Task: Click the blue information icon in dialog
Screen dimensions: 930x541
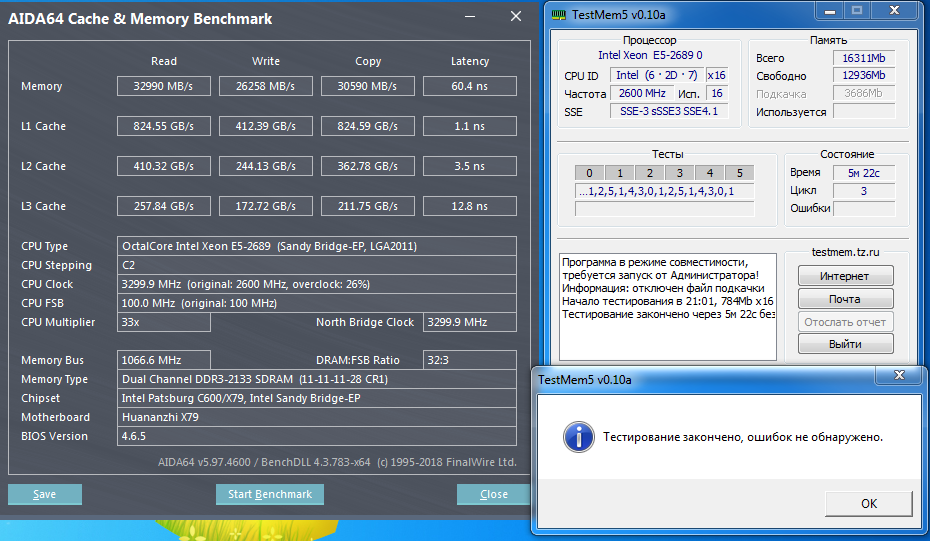Action: point(578,437)
